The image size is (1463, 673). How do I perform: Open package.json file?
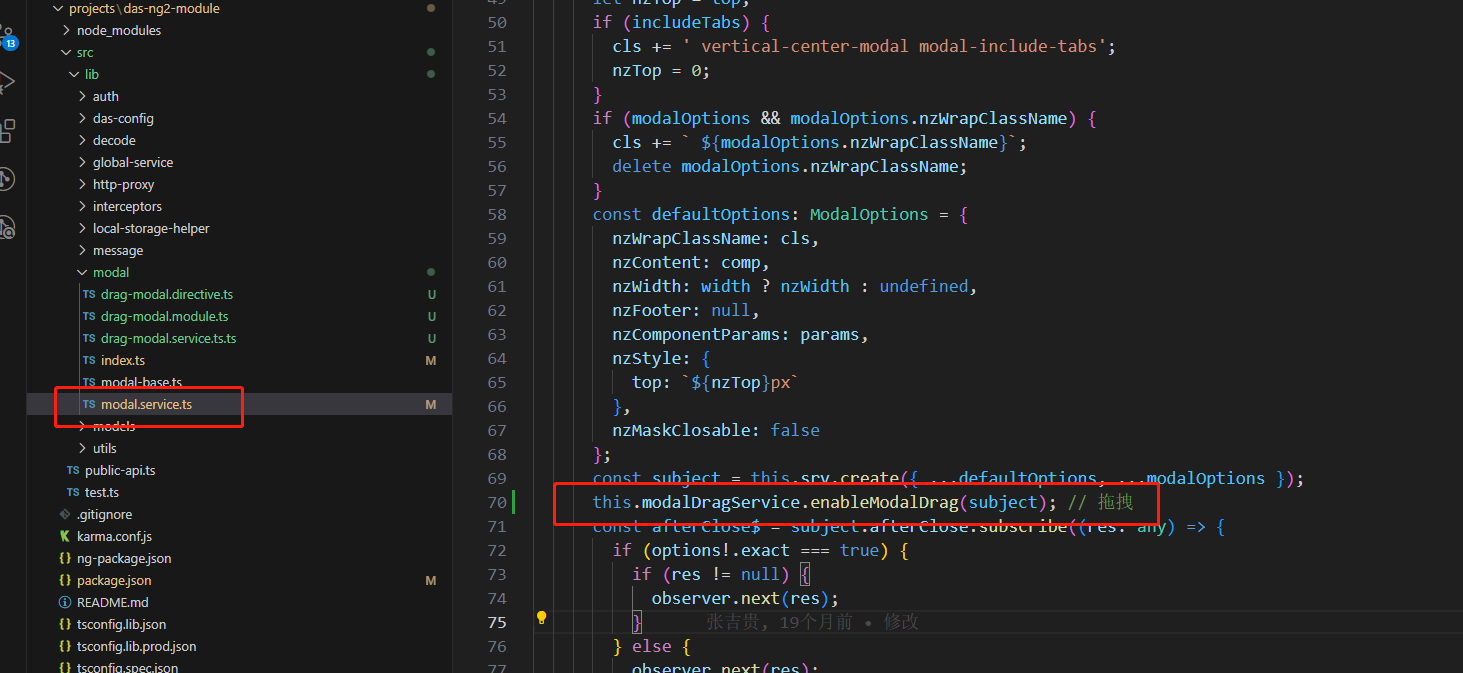point(114,580)
